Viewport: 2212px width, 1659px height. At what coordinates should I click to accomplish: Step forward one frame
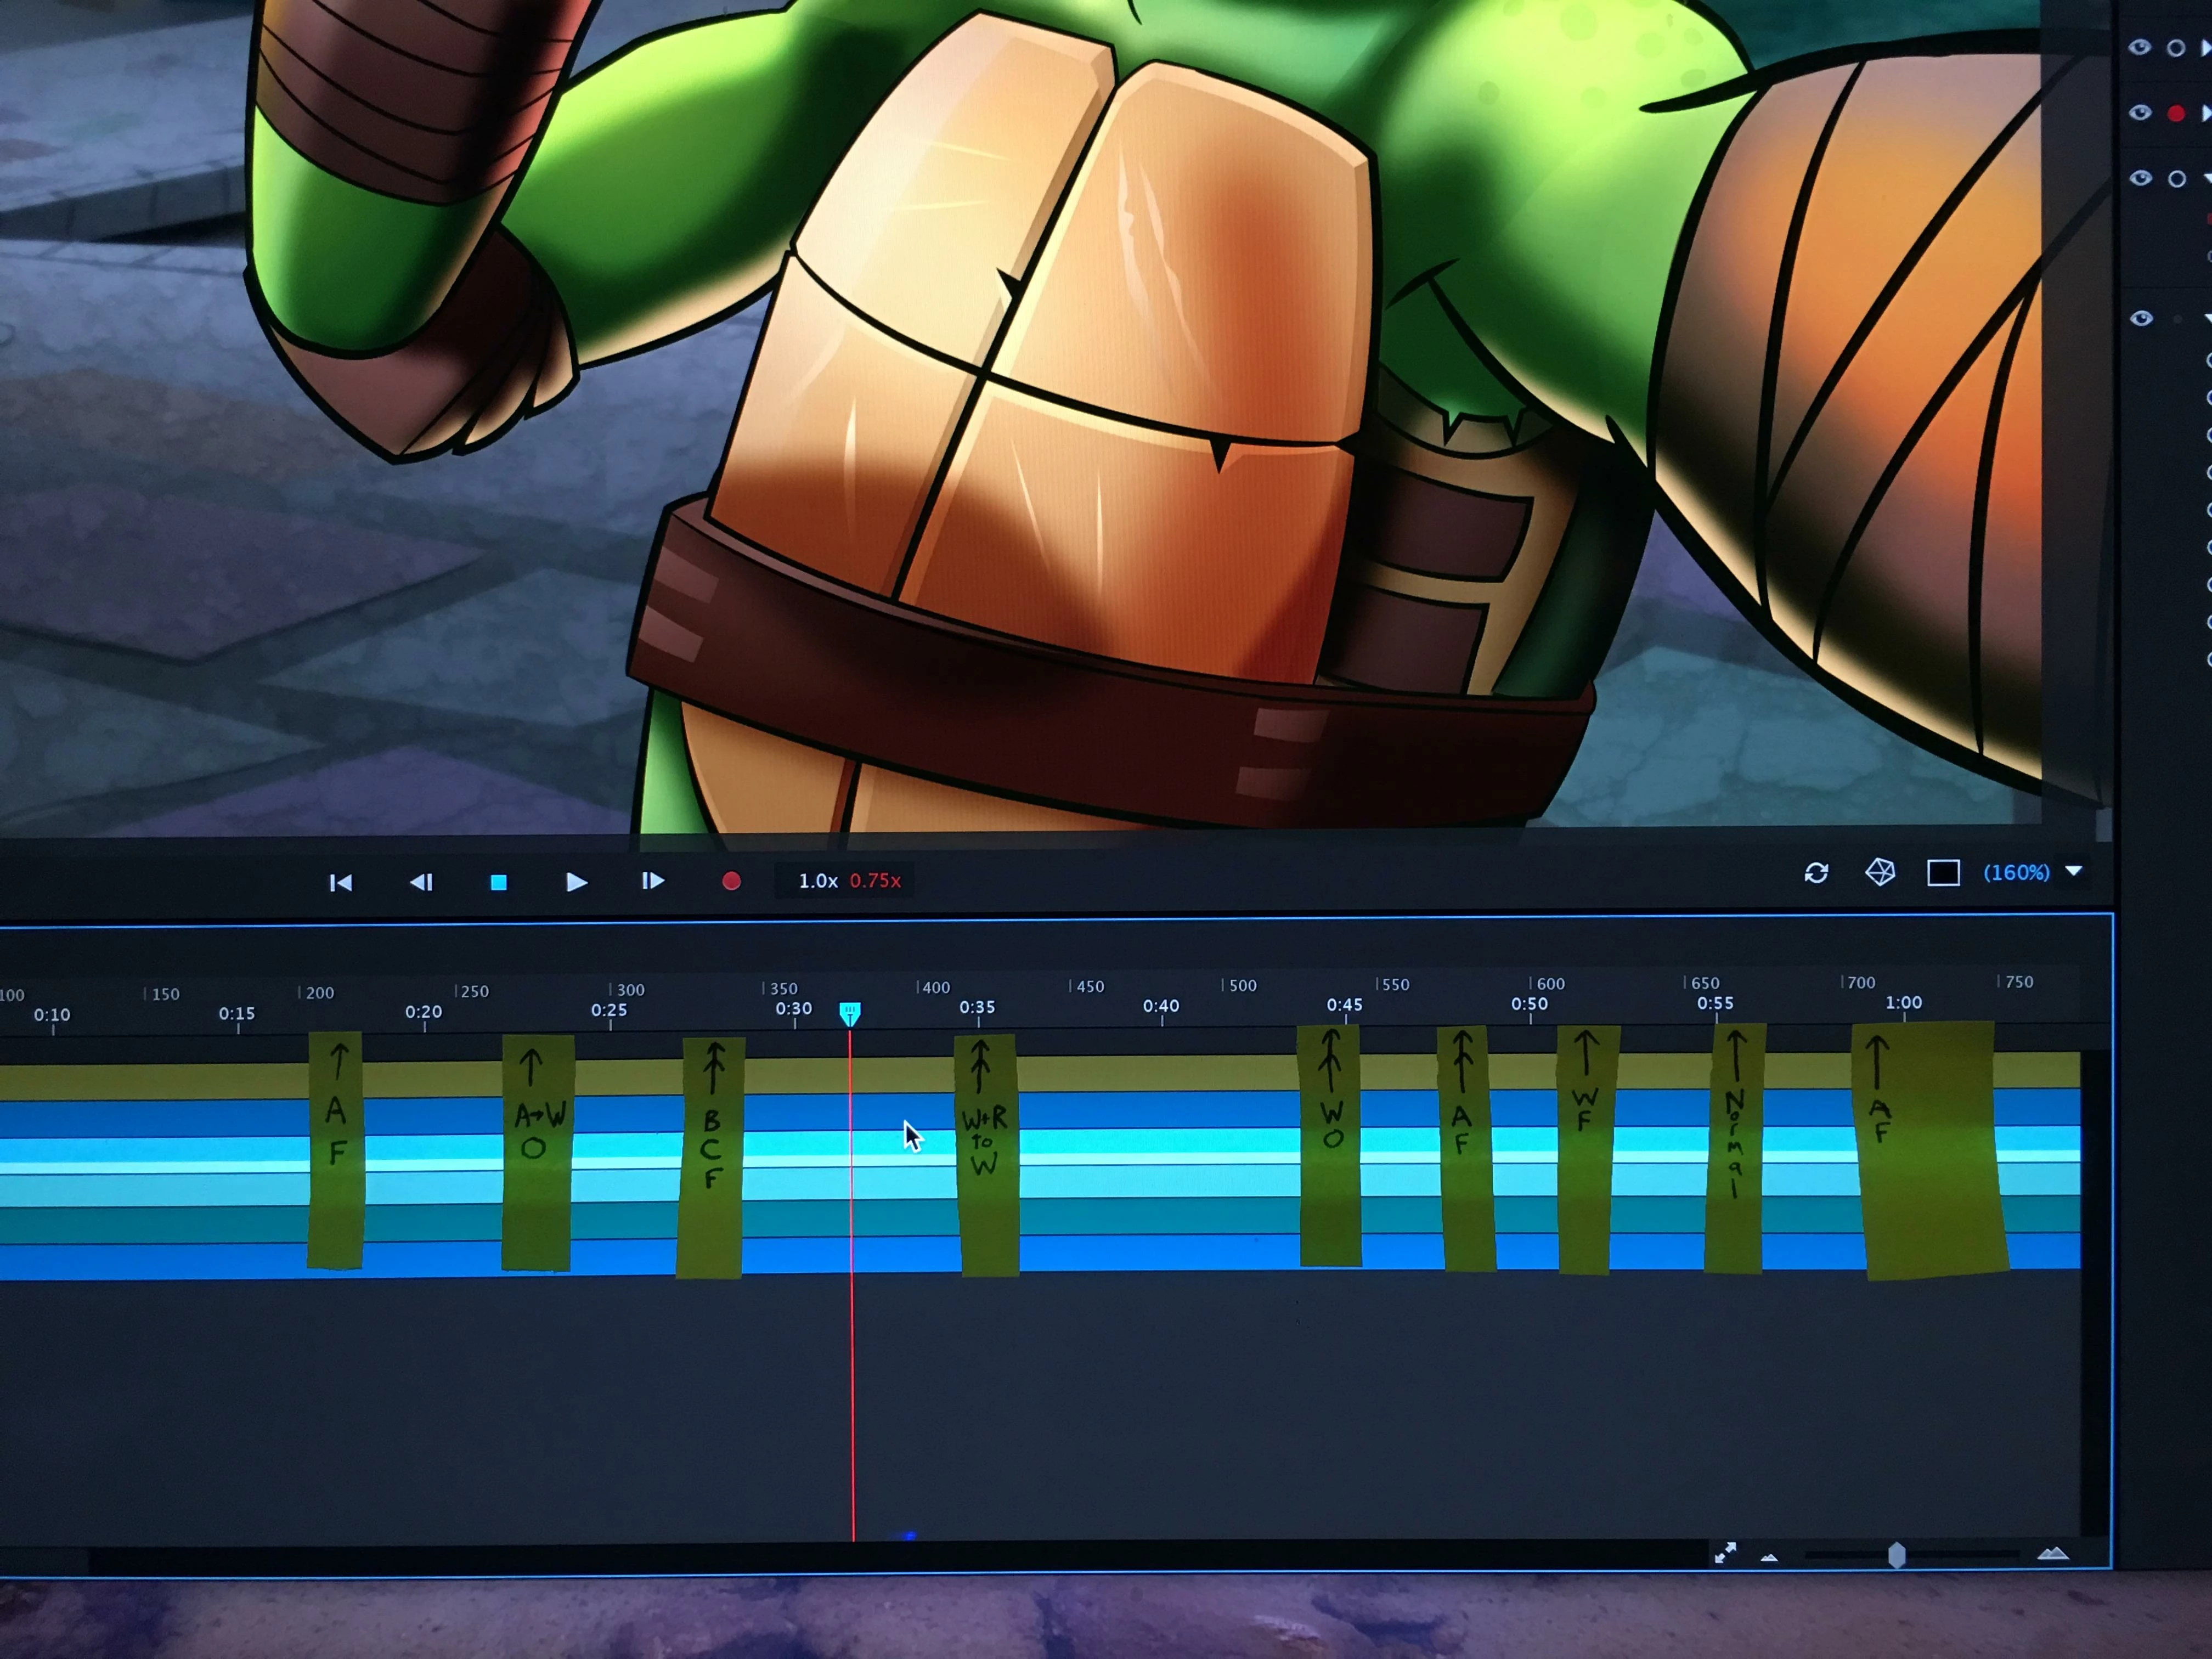652,881
